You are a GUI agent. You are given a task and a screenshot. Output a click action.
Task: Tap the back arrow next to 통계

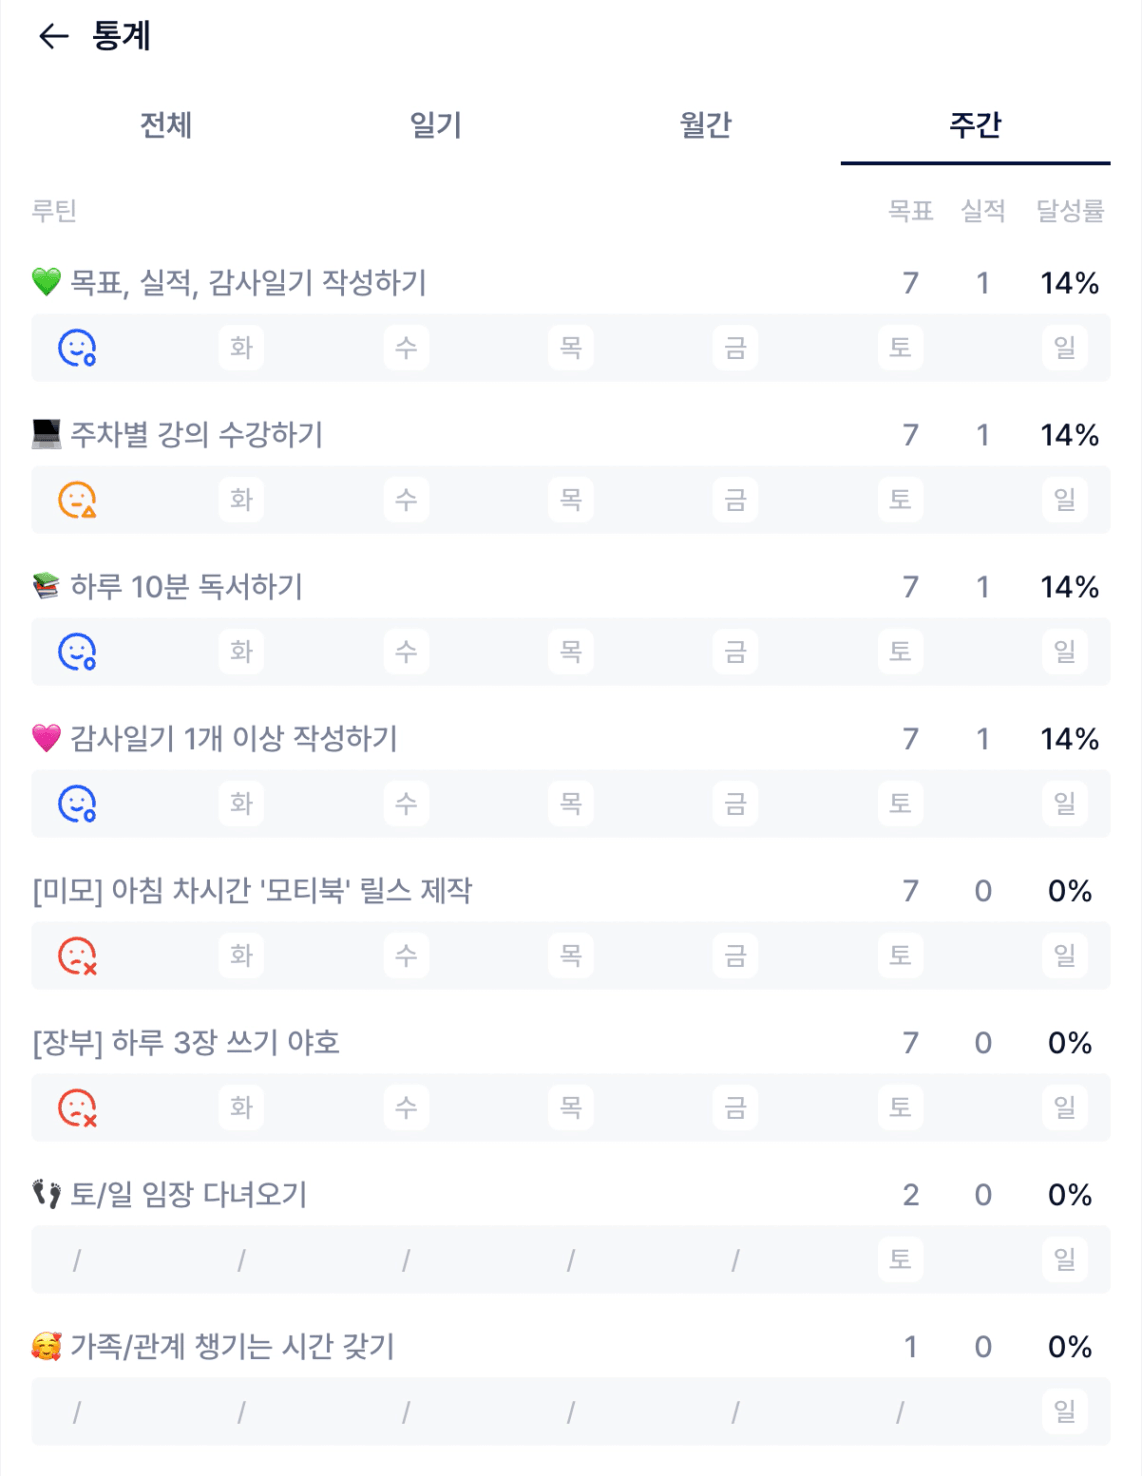pyautogui.click(x=53, y=37)
